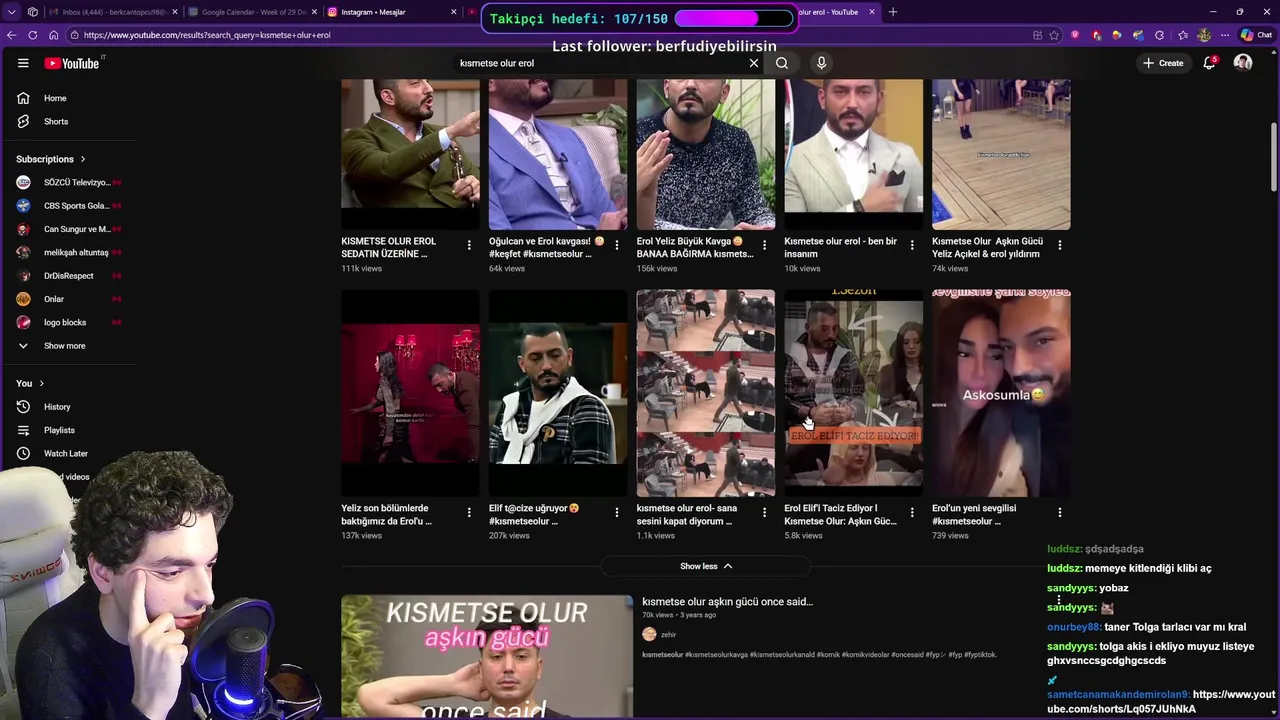Clear the search box with the X icon

(754, 63)
